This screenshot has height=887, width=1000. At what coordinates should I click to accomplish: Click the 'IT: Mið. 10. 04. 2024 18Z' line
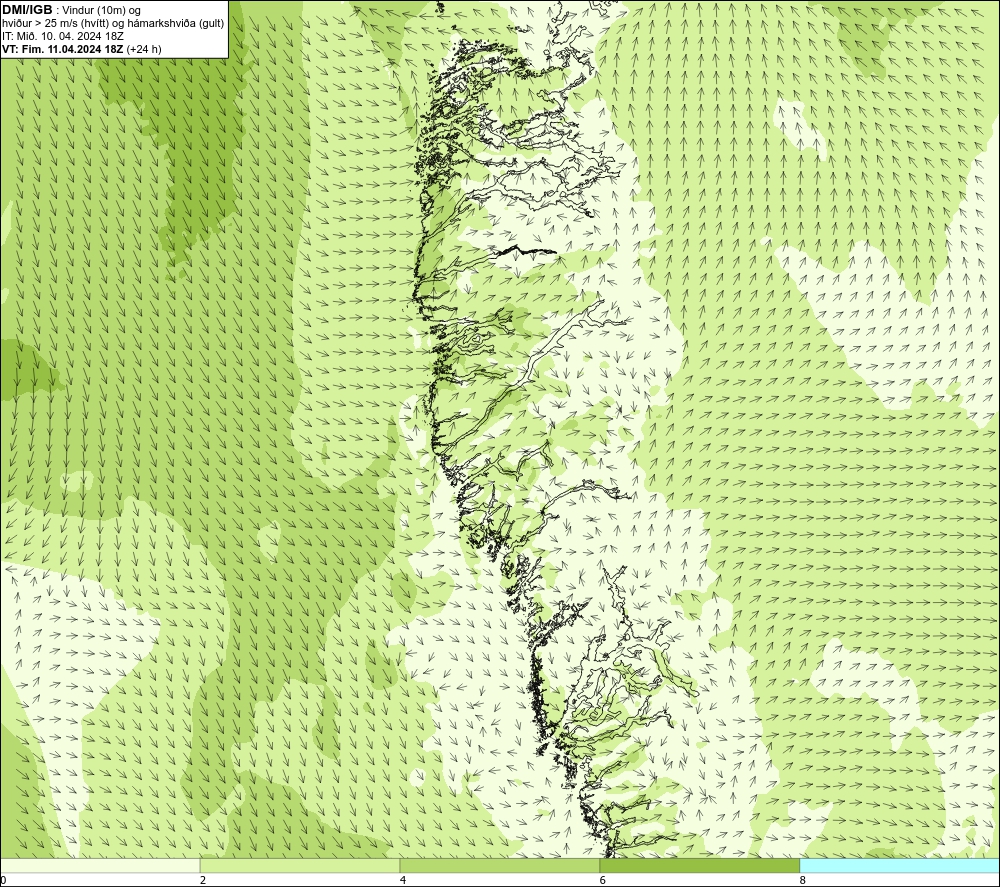click(62, 36)
